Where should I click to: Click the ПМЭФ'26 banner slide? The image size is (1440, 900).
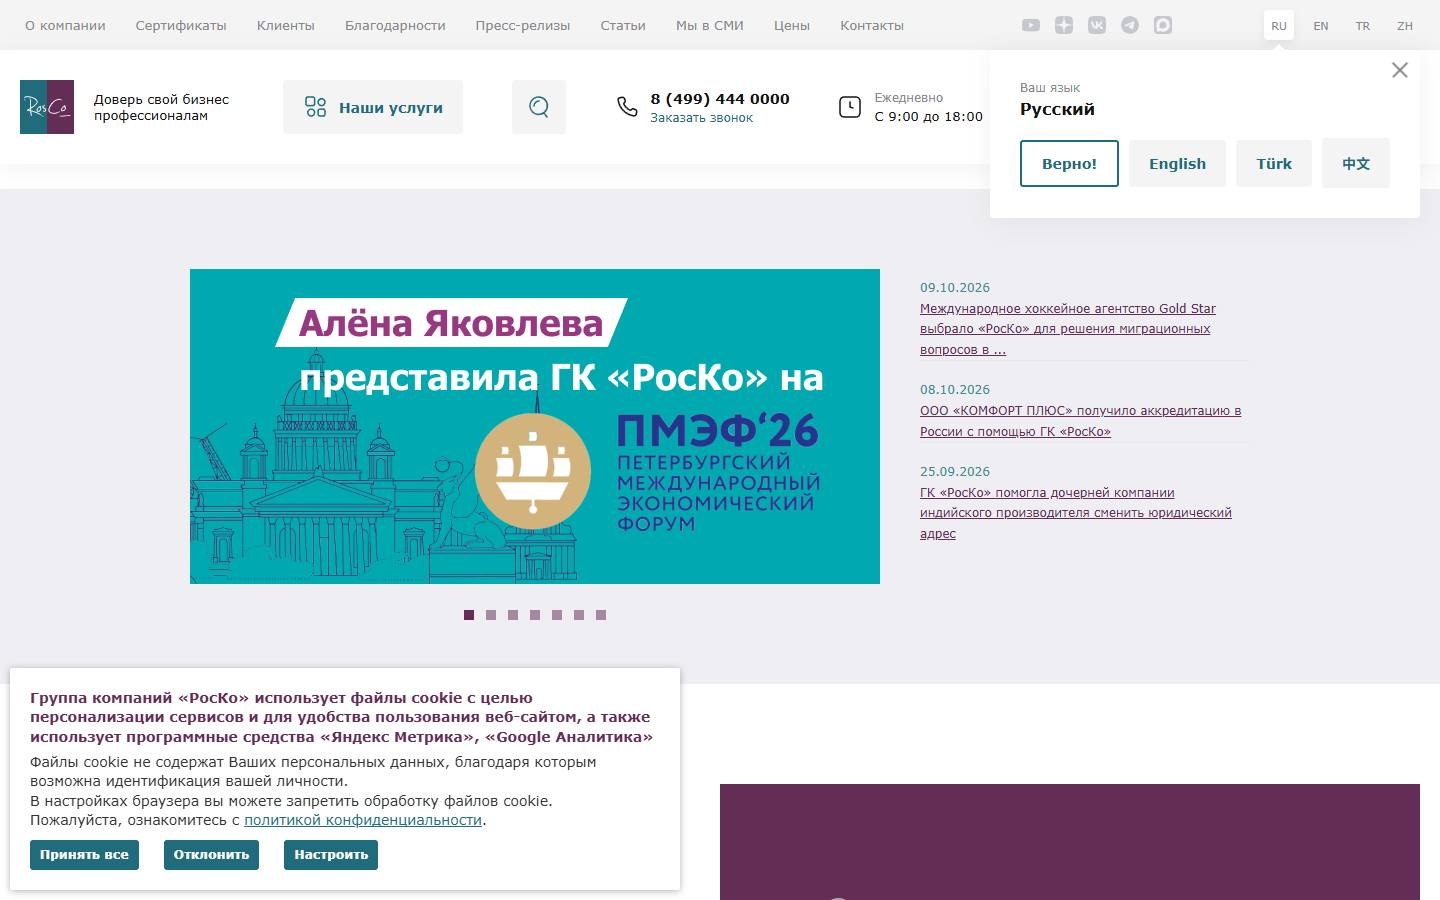click(x=535, y=426)
